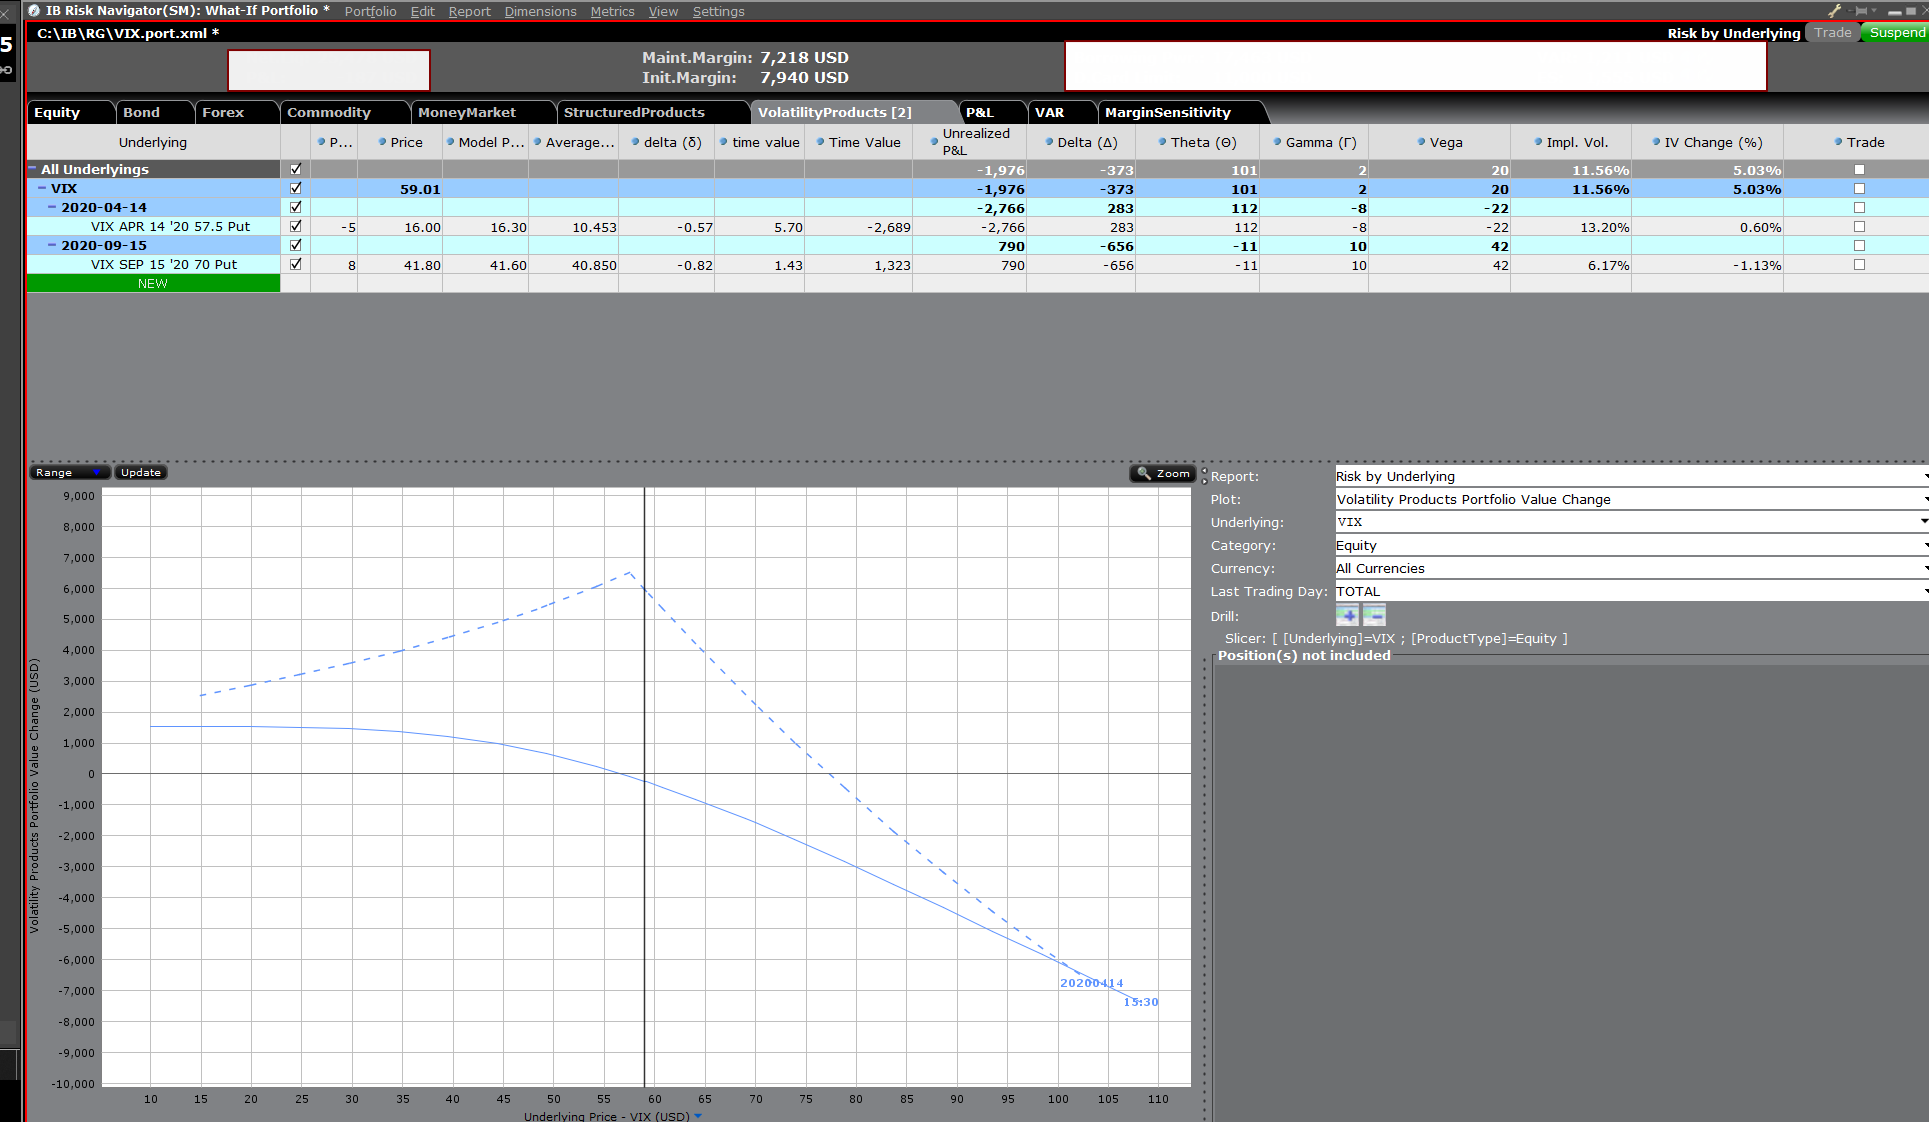Click the sort indicator on the Price column header

(380, 142)
